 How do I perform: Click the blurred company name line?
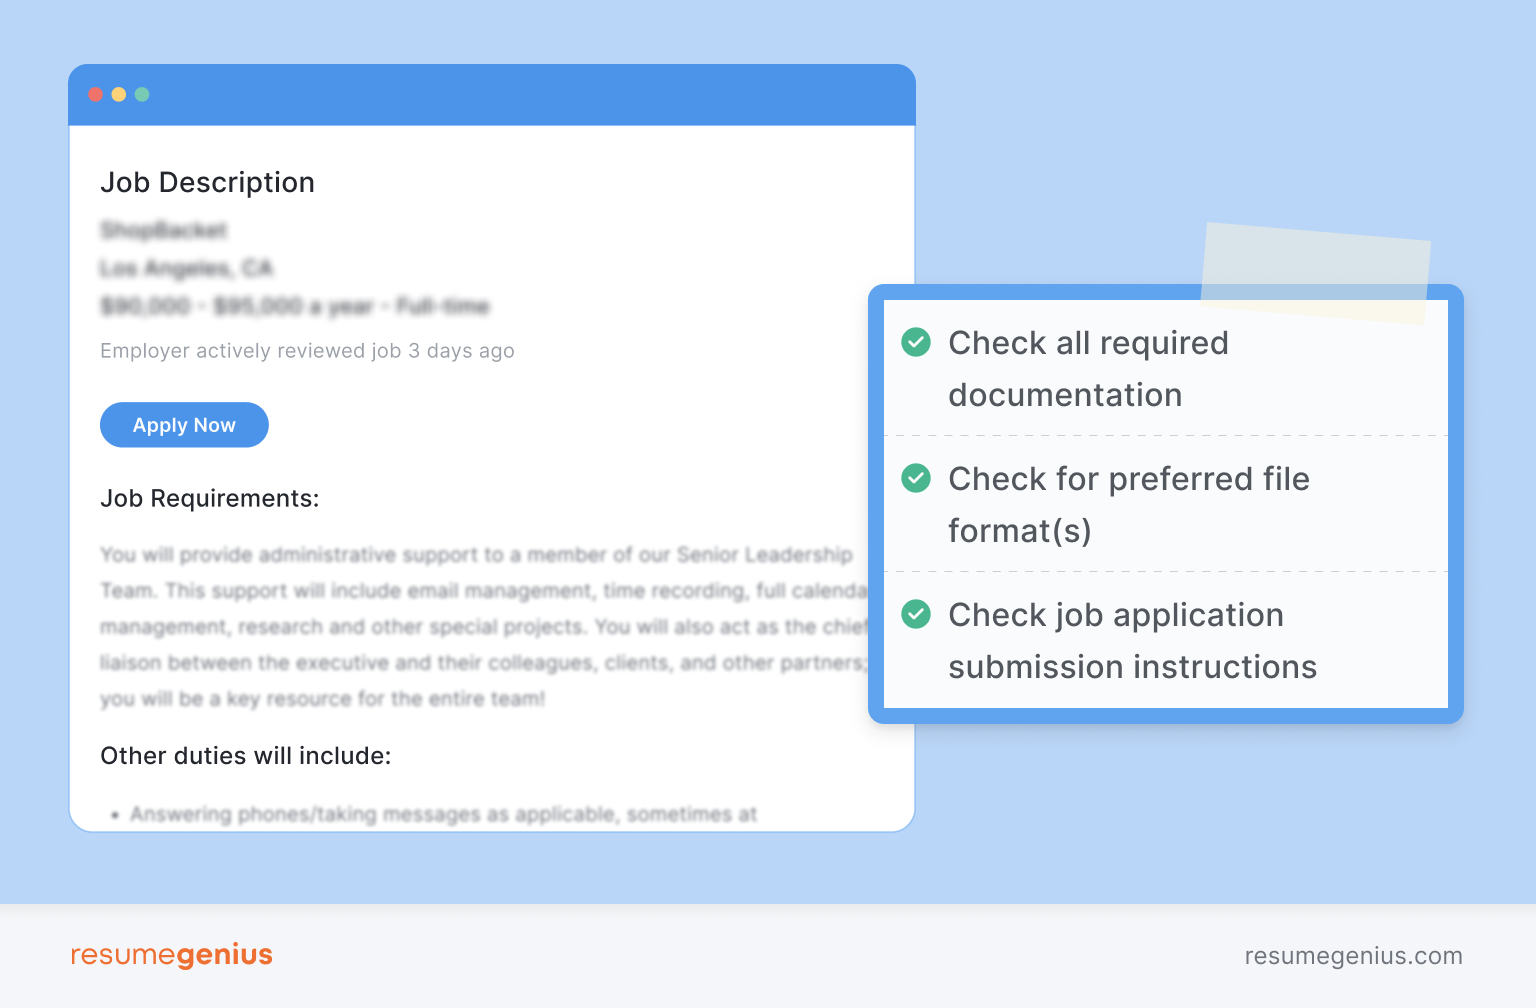point(164,231)
